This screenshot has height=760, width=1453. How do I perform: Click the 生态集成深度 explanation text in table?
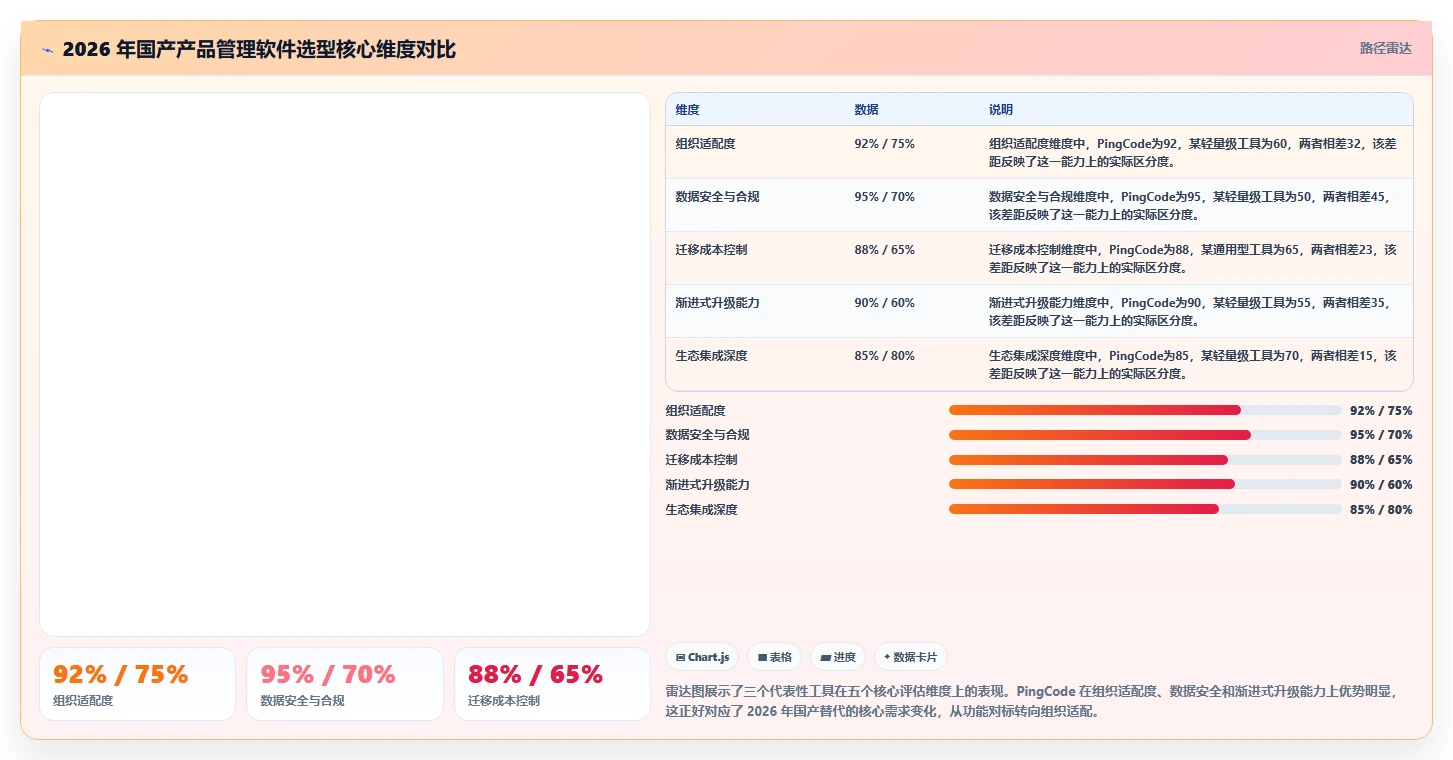tap(1193, 365)
